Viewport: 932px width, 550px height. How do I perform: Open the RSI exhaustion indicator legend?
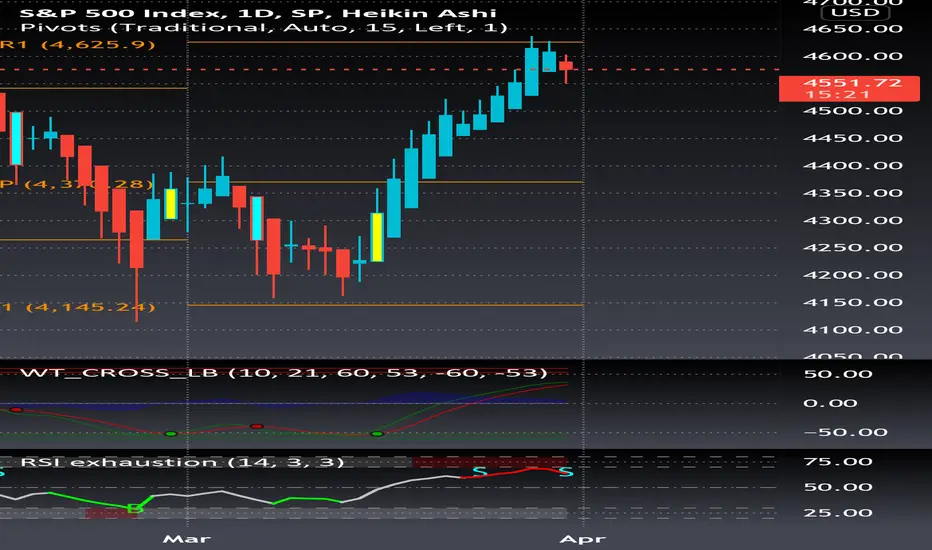[182, 462]
